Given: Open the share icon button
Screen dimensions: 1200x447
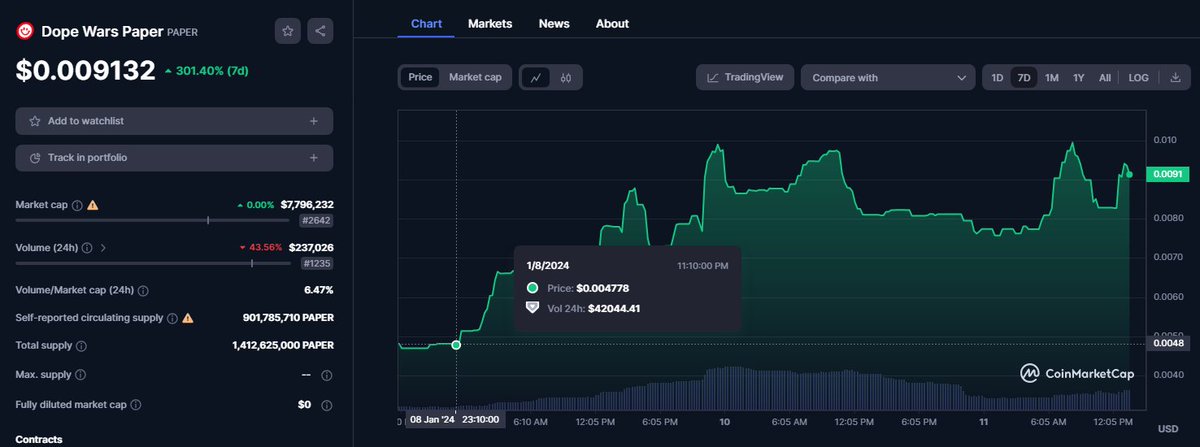Looking at the screenshot, I should [x=320, y=31].
